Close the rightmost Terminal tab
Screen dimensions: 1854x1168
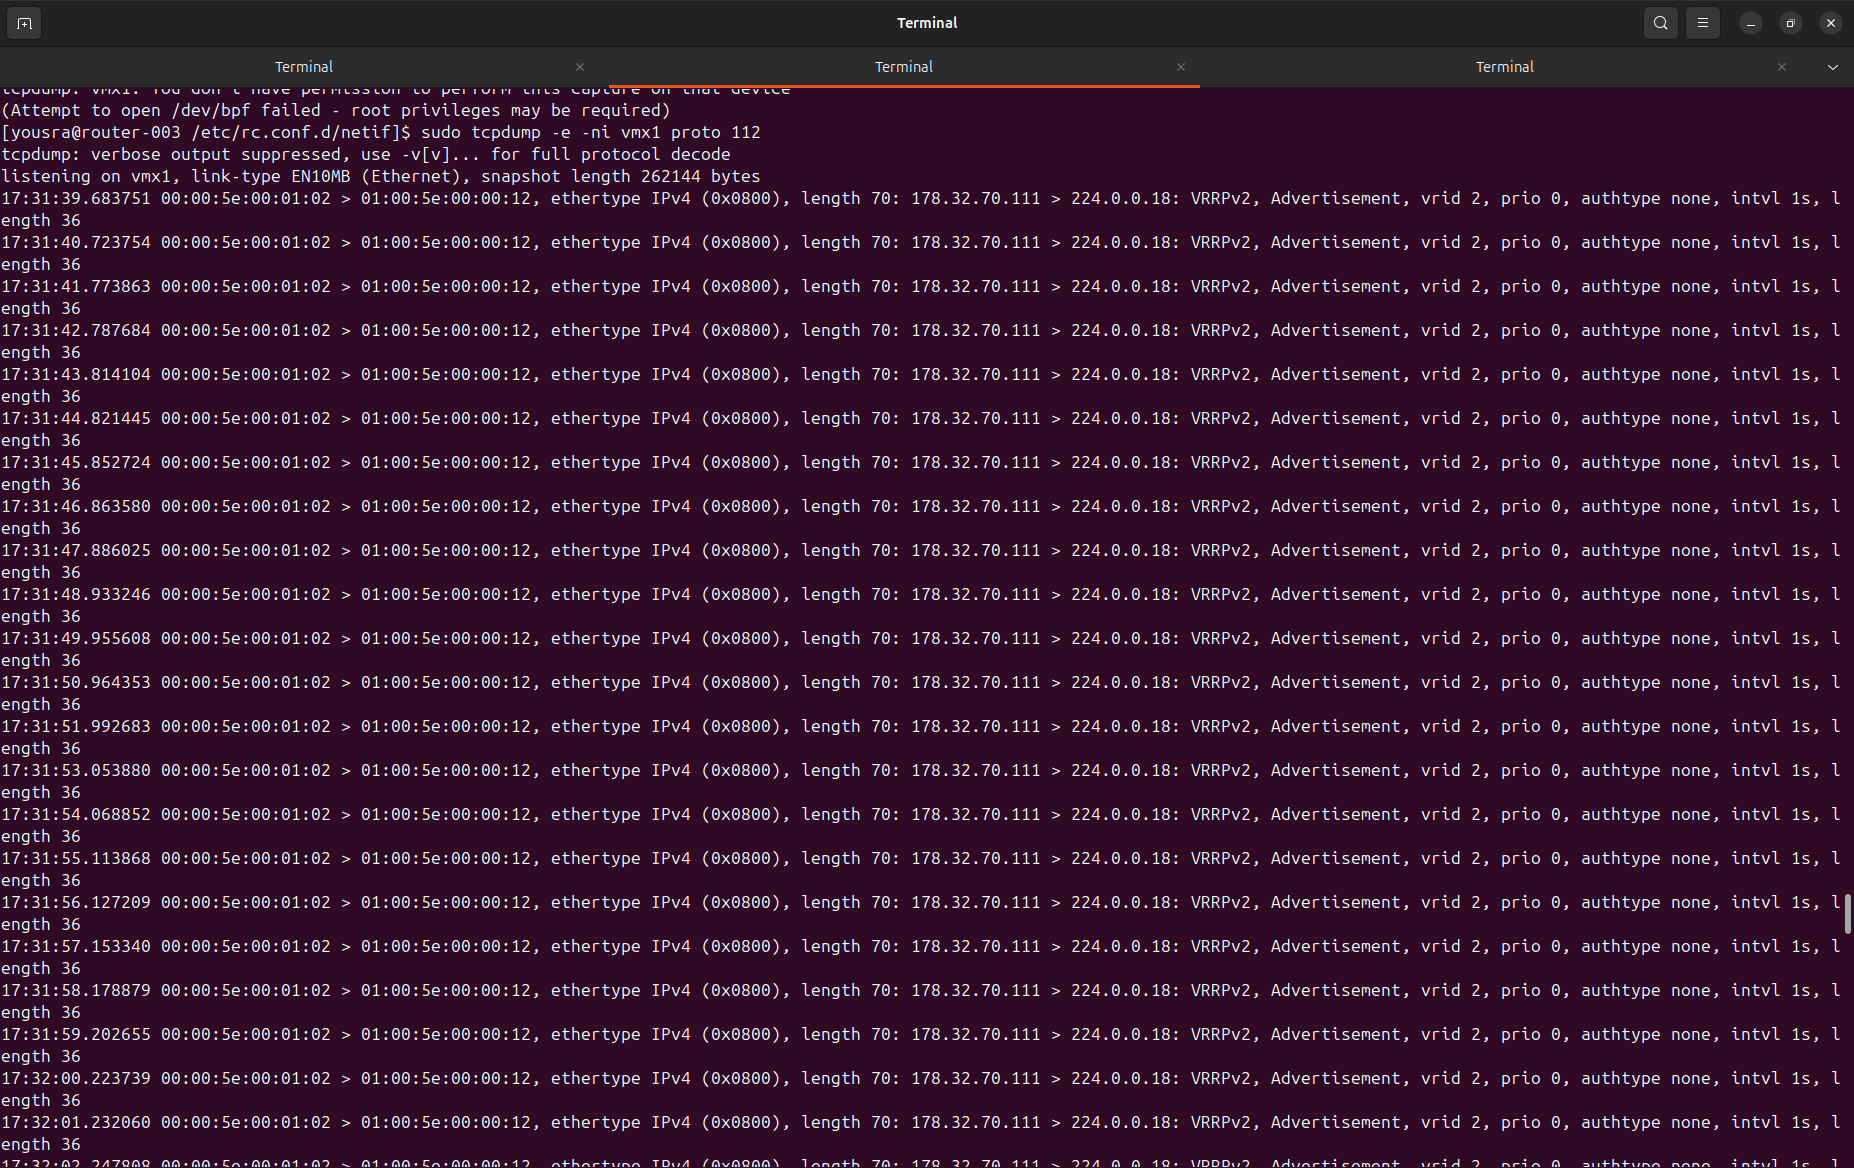tap(1781, 67)
